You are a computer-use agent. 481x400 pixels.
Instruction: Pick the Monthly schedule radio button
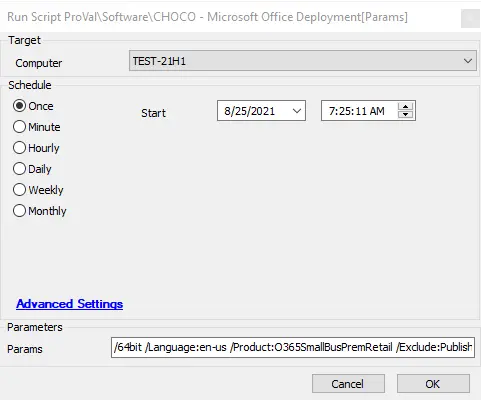[x=19, y=211]
